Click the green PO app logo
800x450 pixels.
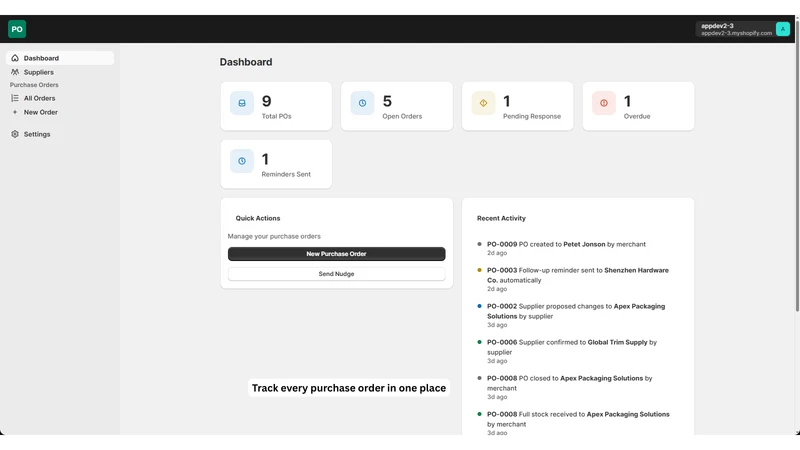coord(17,29)
